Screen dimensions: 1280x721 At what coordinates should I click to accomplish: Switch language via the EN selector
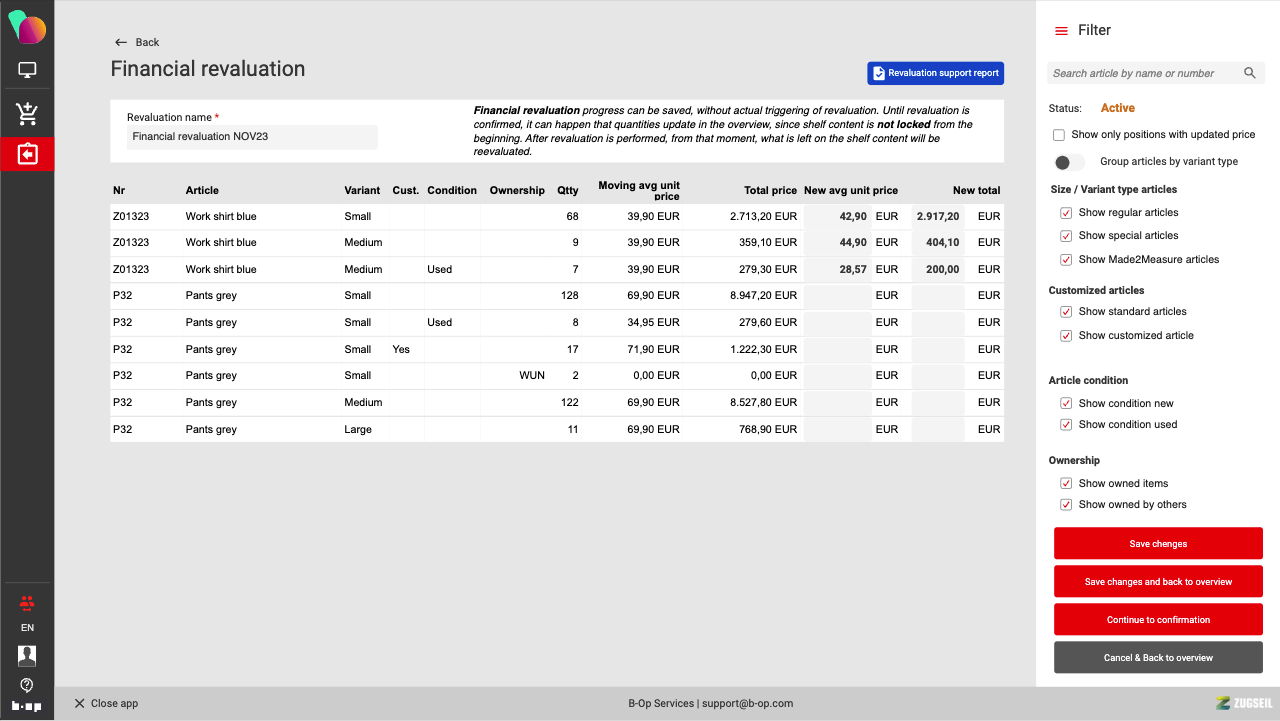tap(27, 628)
